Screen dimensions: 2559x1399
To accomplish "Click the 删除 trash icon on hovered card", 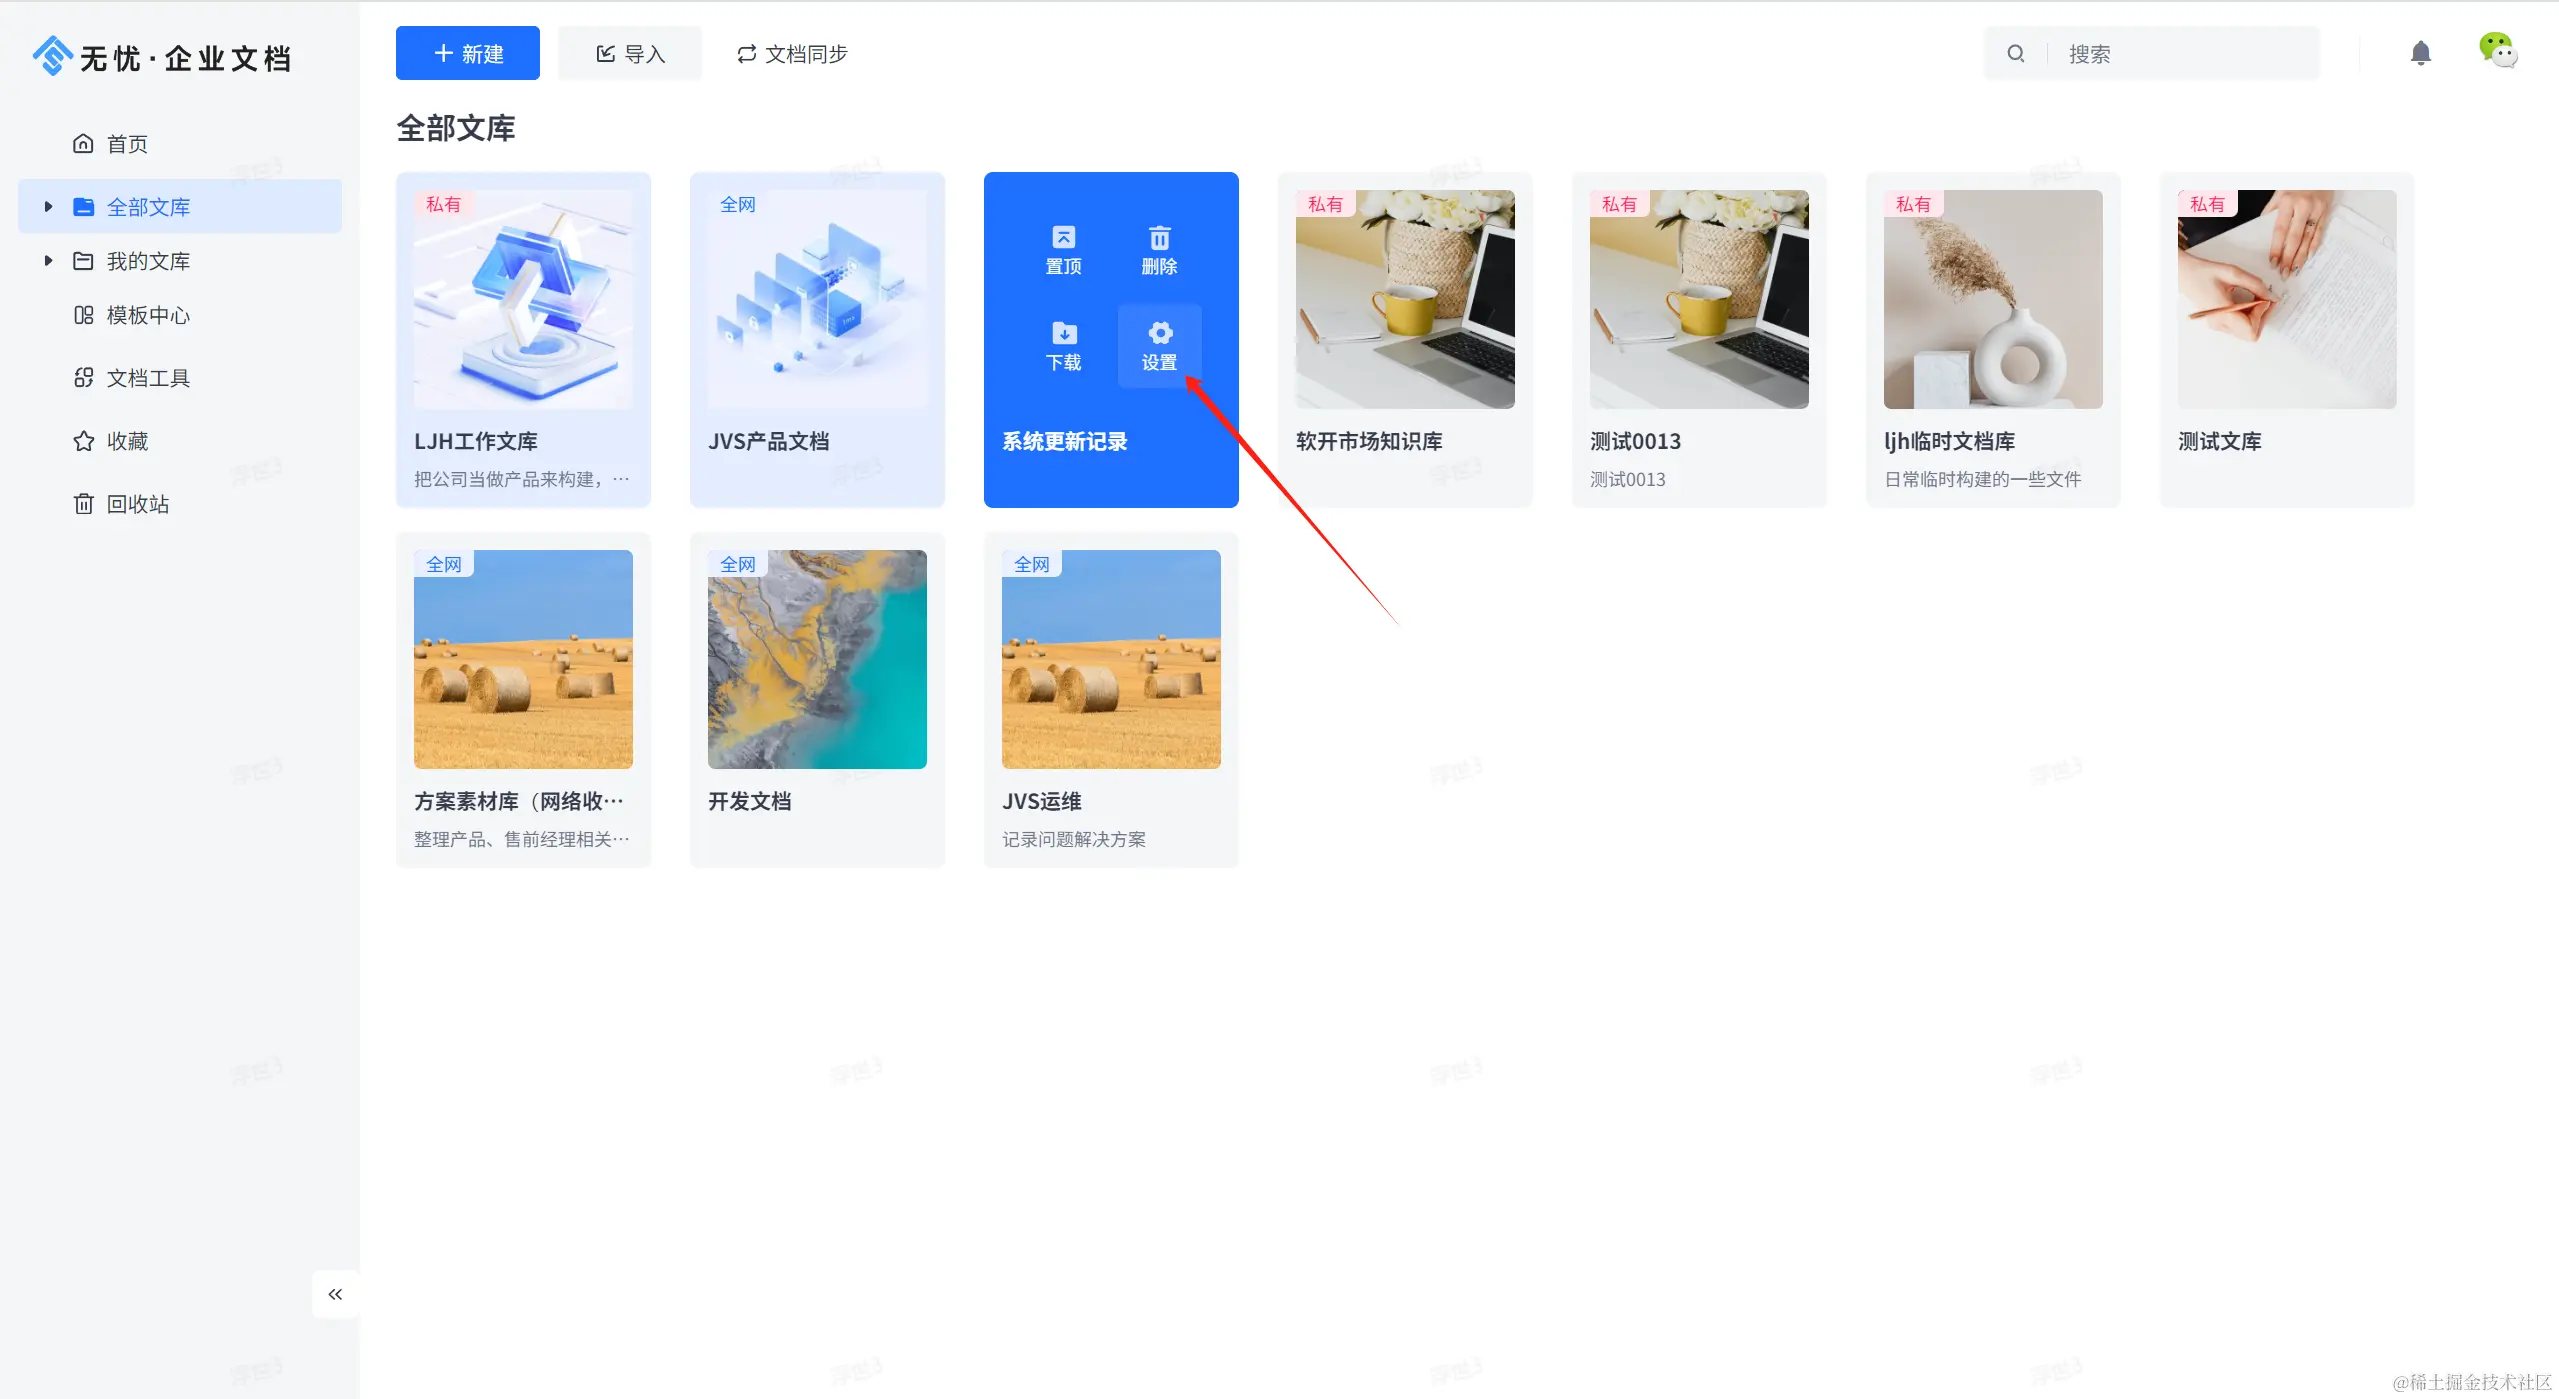I will coord(1159,238).
